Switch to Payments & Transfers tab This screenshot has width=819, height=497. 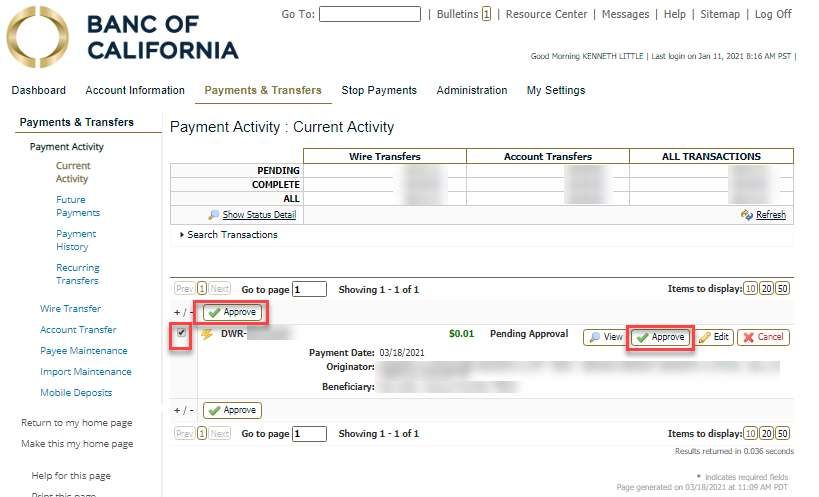(x=263, y=90)
